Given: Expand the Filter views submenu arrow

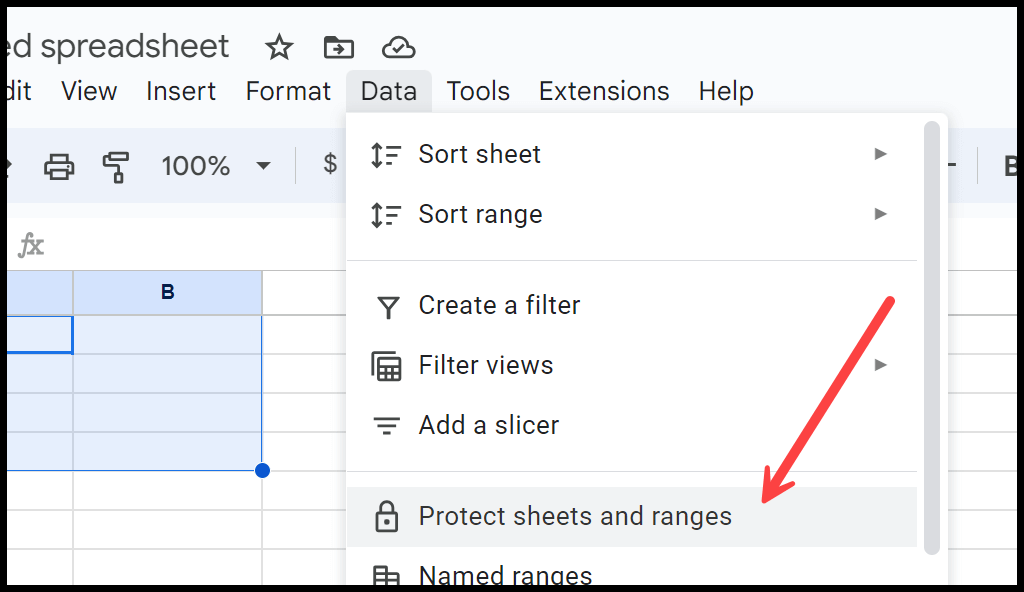Looking at the screenshot, I should [880, 365].
